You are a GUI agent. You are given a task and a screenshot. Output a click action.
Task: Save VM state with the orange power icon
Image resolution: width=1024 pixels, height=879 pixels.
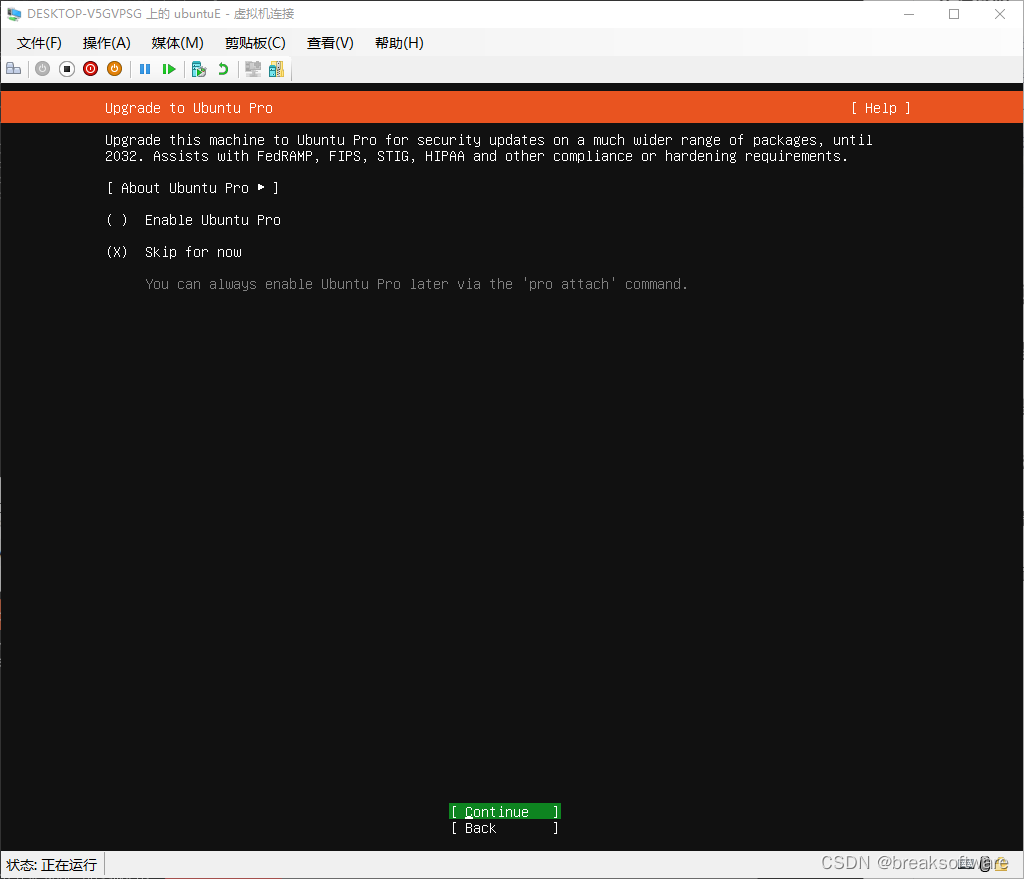pos(114,69)
